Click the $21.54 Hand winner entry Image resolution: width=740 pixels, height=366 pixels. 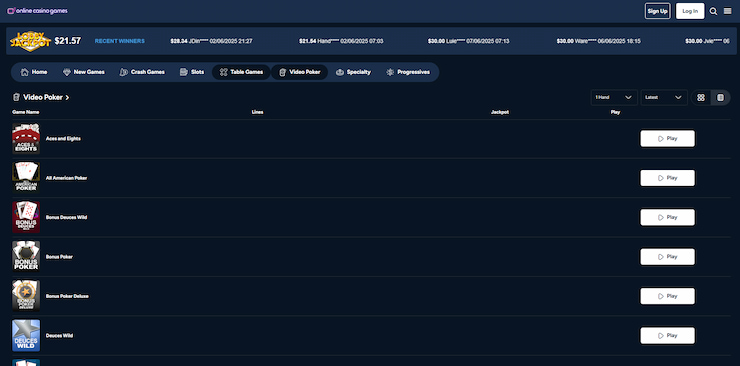click(x=341, y=41)
